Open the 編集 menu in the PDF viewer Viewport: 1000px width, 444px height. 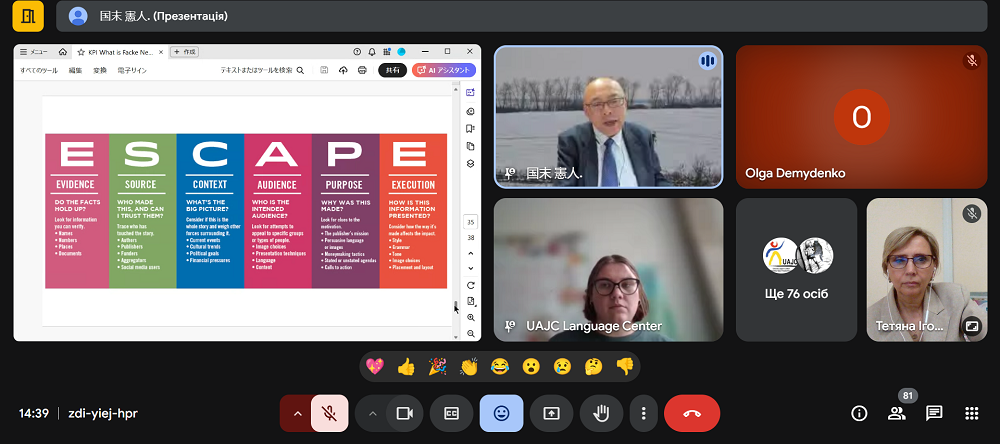pos(76,70)
